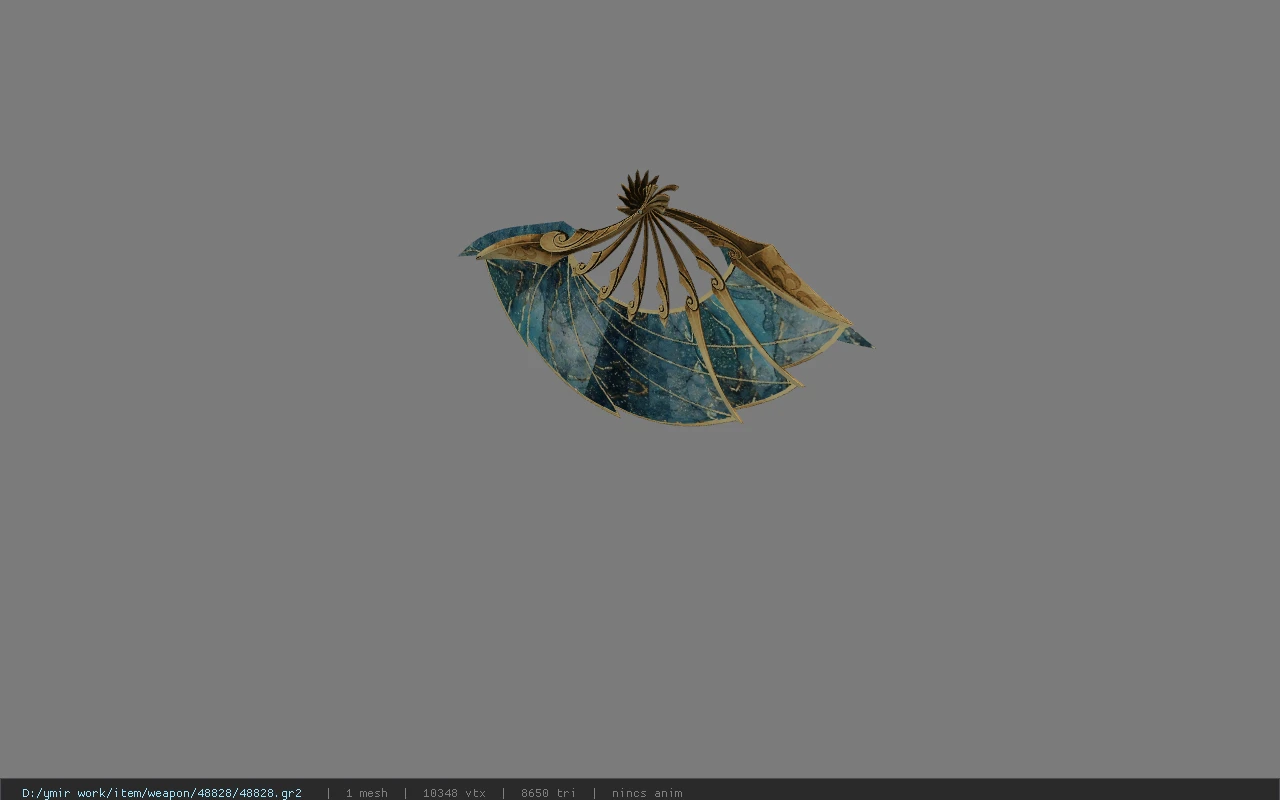Viewport: 1280px width, 800px height.
Task: Click the file path D:/ymir work/item/weapon/48828/48828.gr2
Action: [162, 793]
